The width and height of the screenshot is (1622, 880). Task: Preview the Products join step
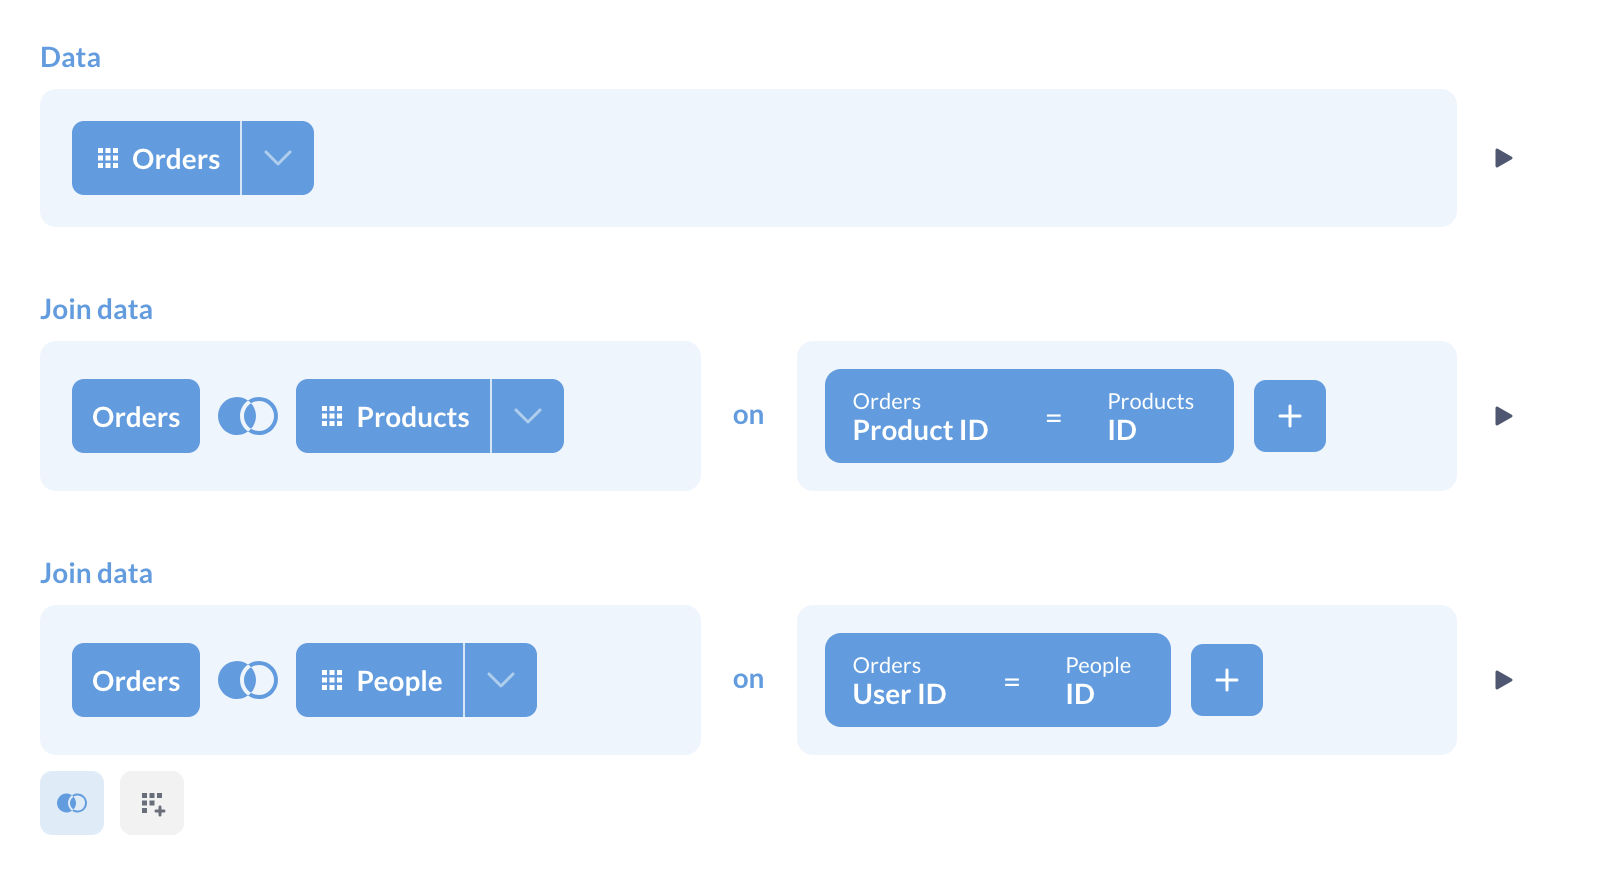click(x=1503, y=416)
